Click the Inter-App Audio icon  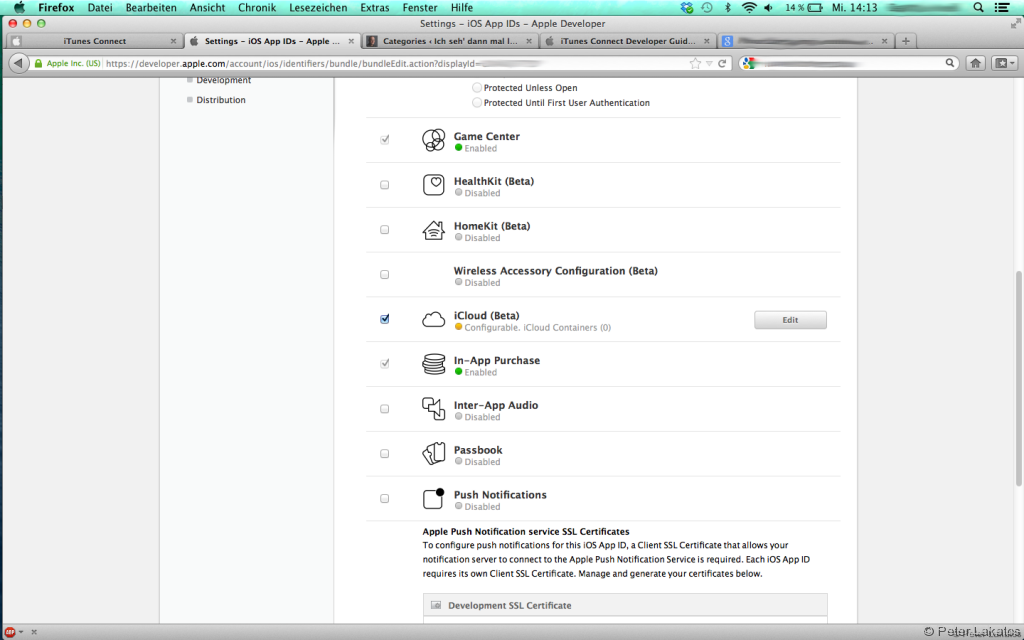pos(433,409)
